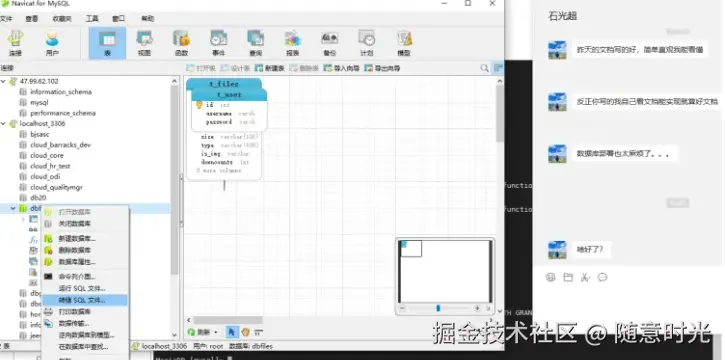Click the 打开表 (Open Table) button
The height and width of the screenshot is (360, 725).
201,68
